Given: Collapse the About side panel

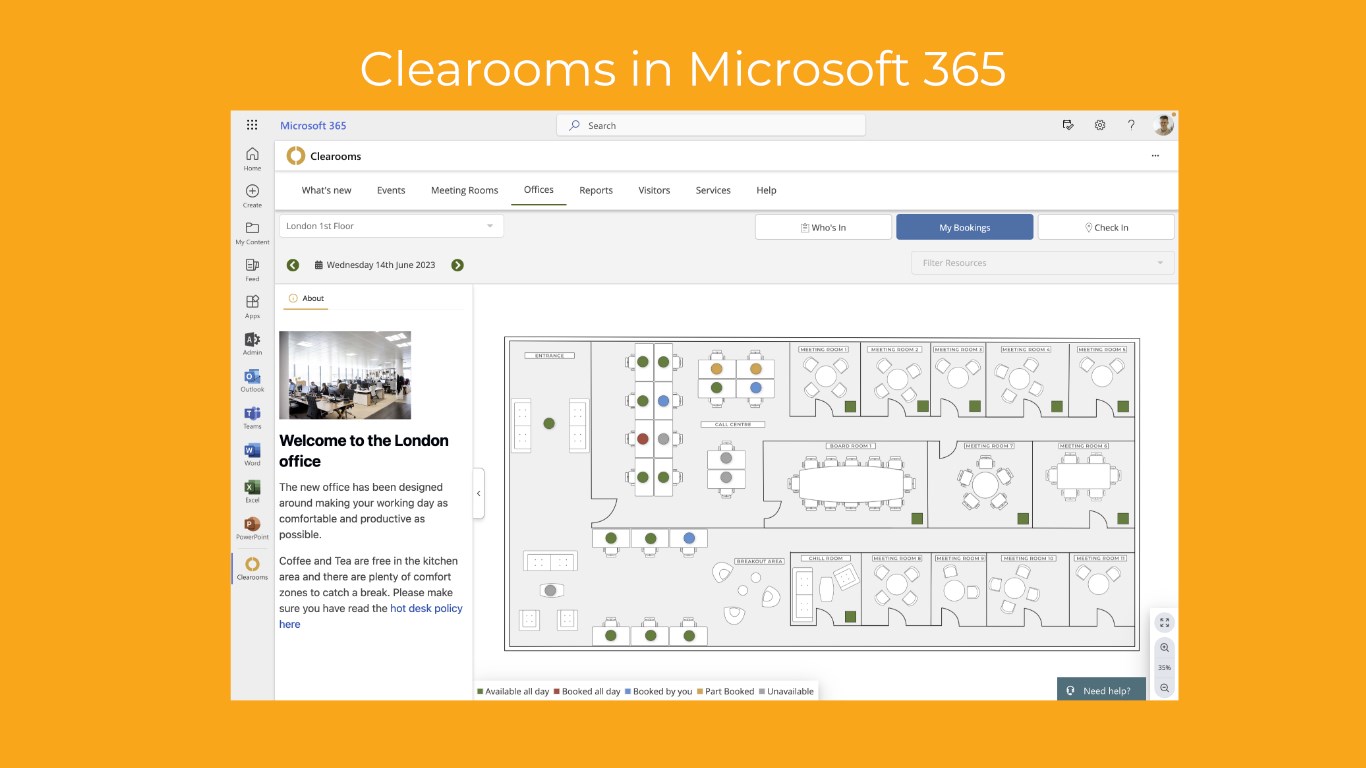Looking at the screenshot, I should [x=479, y=493].
